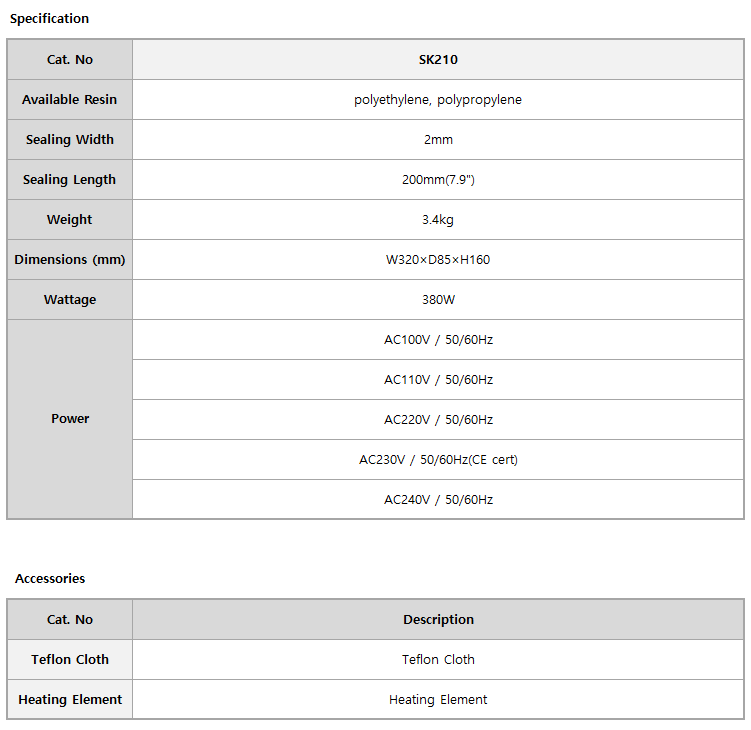Viewport: 751px width, 730px height.
Task: Select the Sealing Width label cell
Action: (69, 139)
